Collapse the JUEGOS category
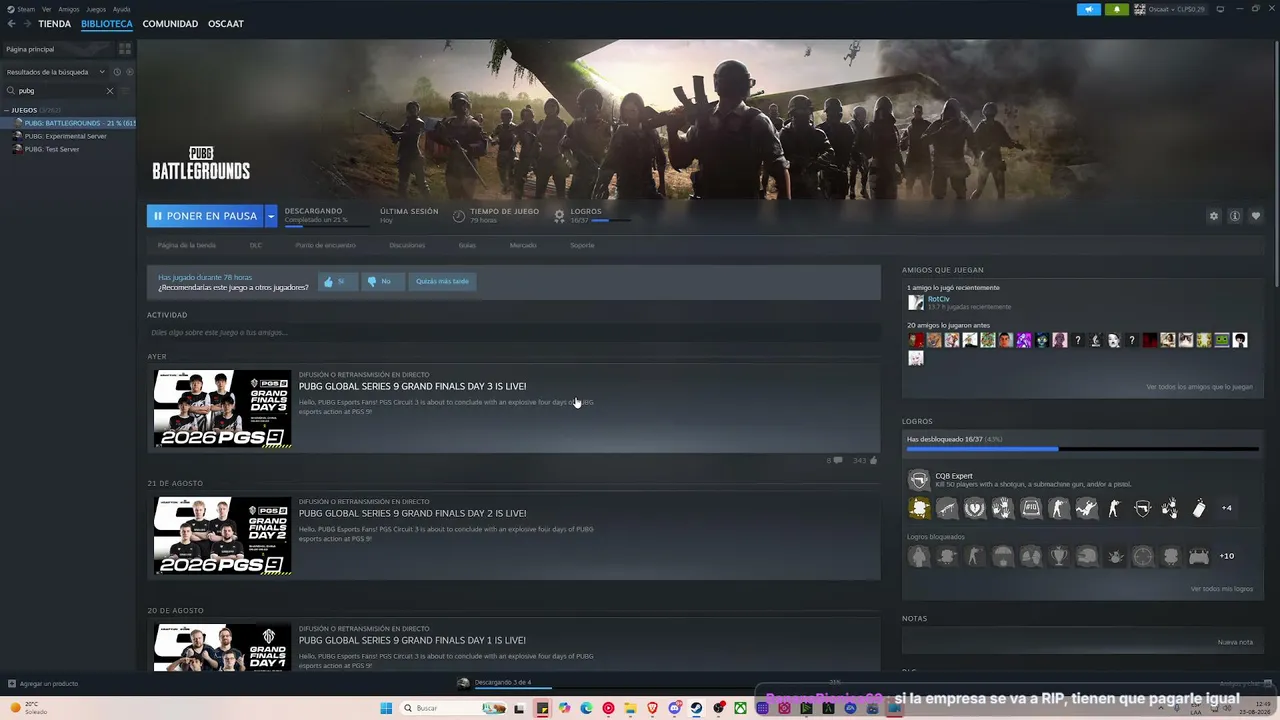Viewport: 1280px width, 720px height. [x=6, y=110]
